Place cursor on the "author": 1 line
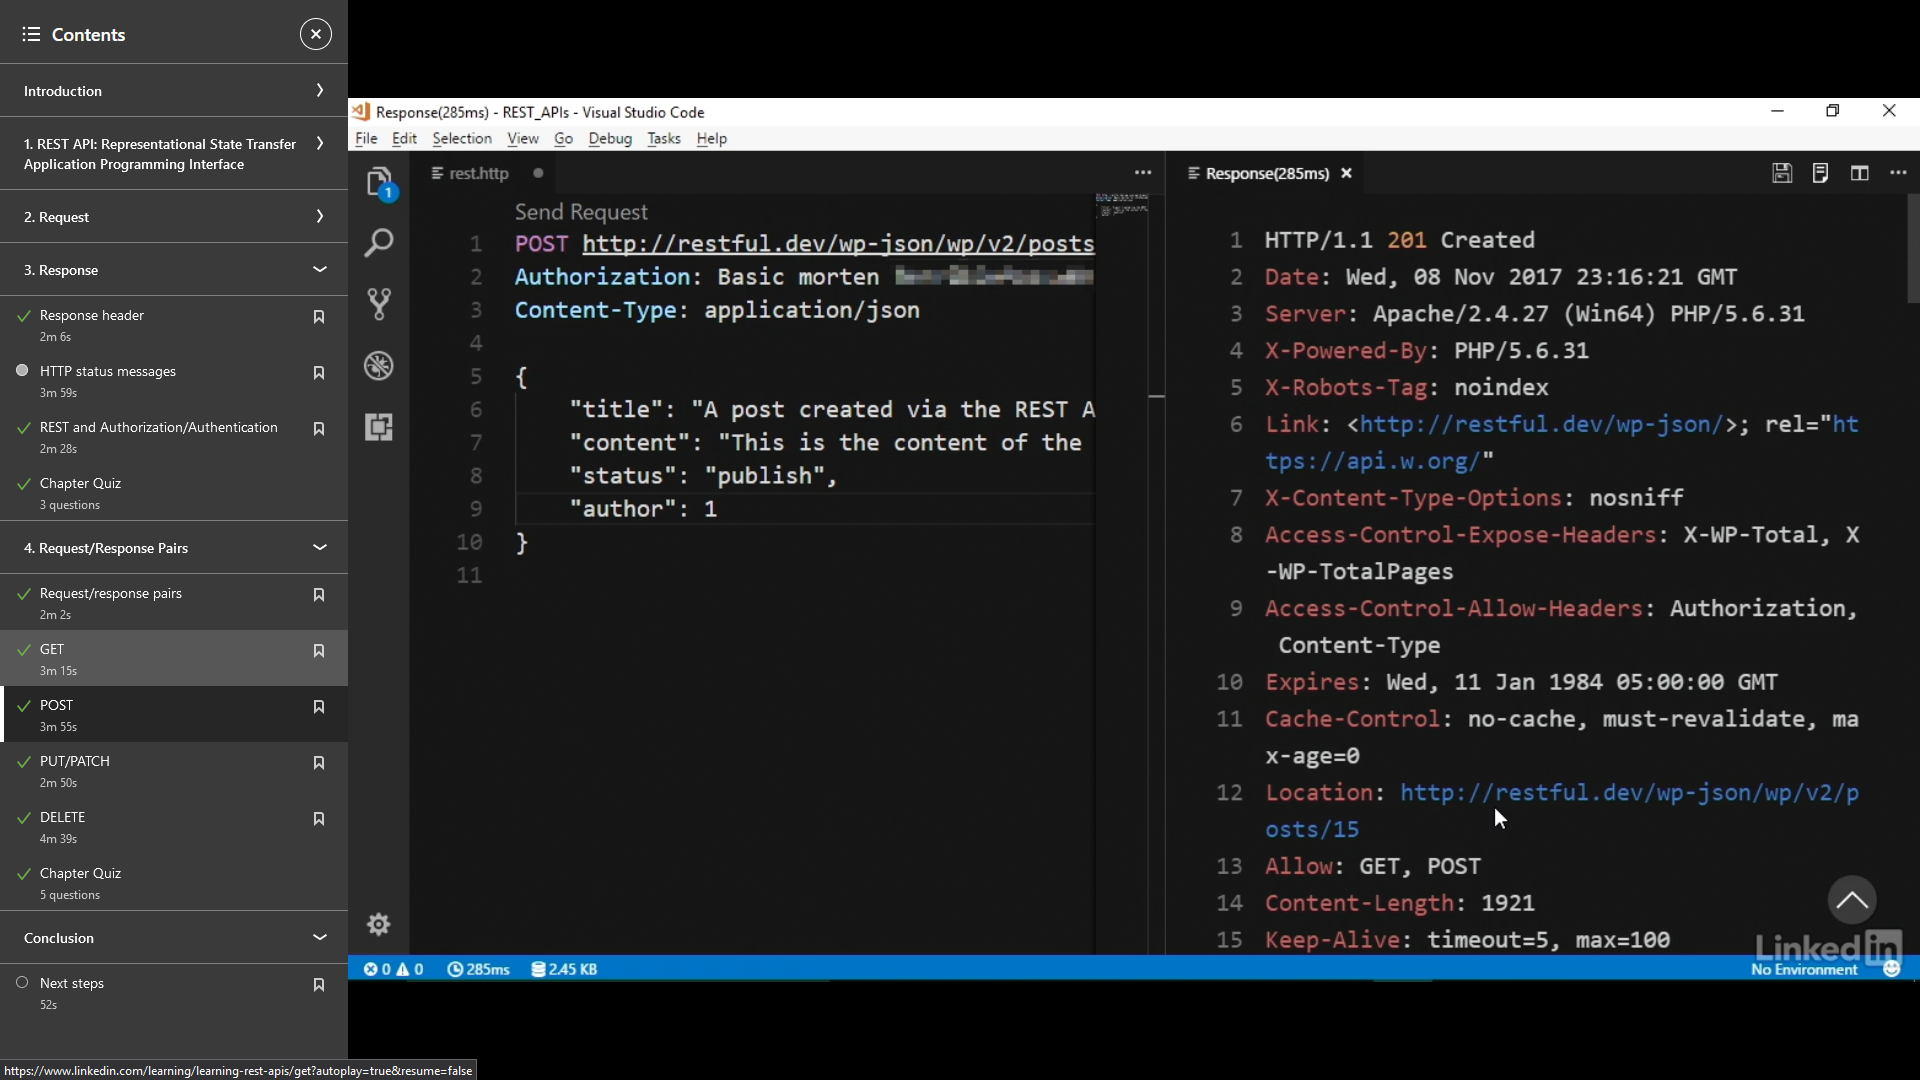 pos(805,509)
